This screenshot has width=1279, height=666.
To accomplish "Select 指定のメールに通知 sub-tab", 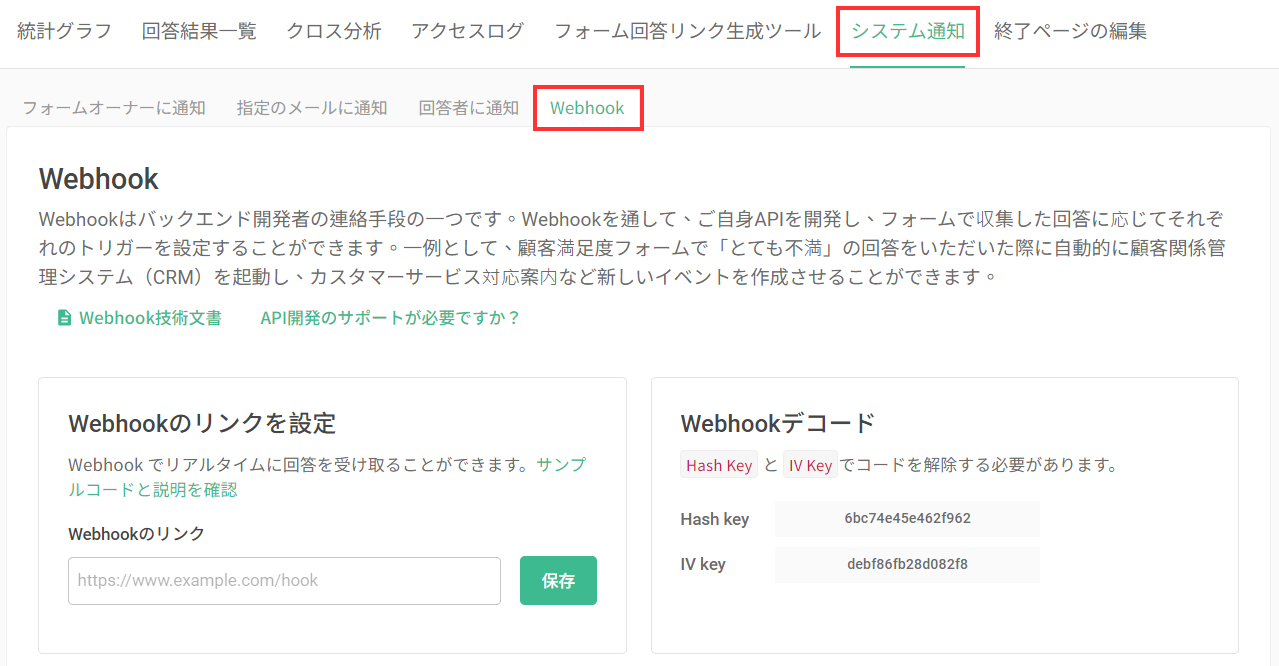I will (312, 108).
